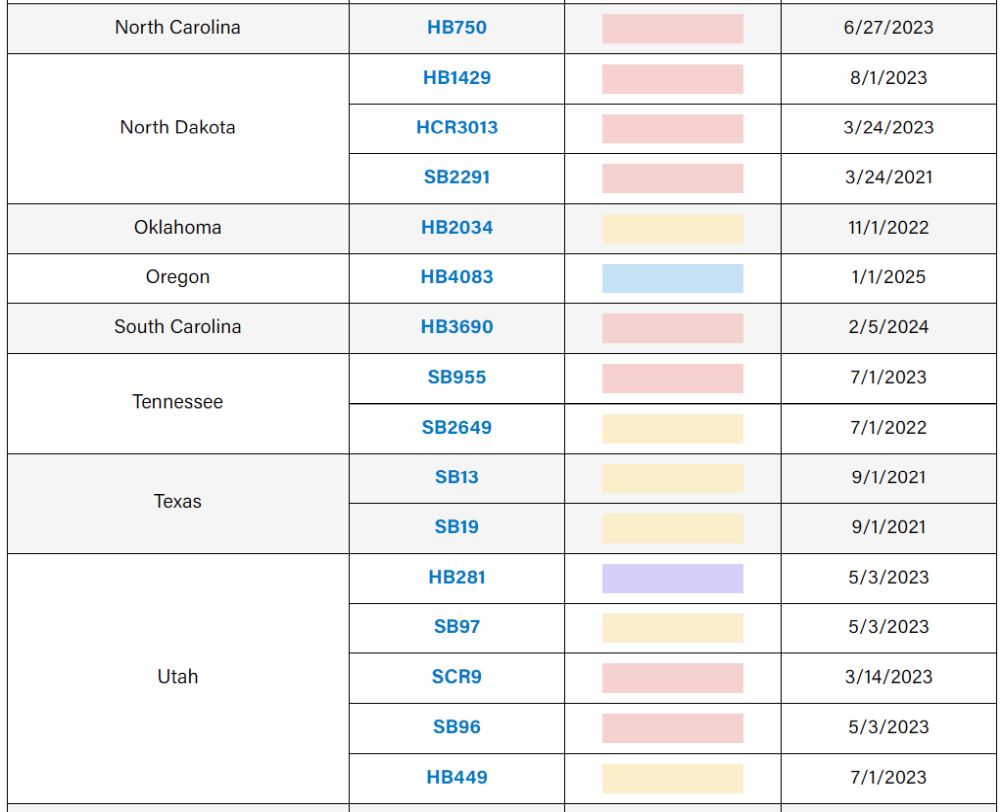Click the HB449 bill link
Screen dimensions: 1000x812
coord(457,777)
